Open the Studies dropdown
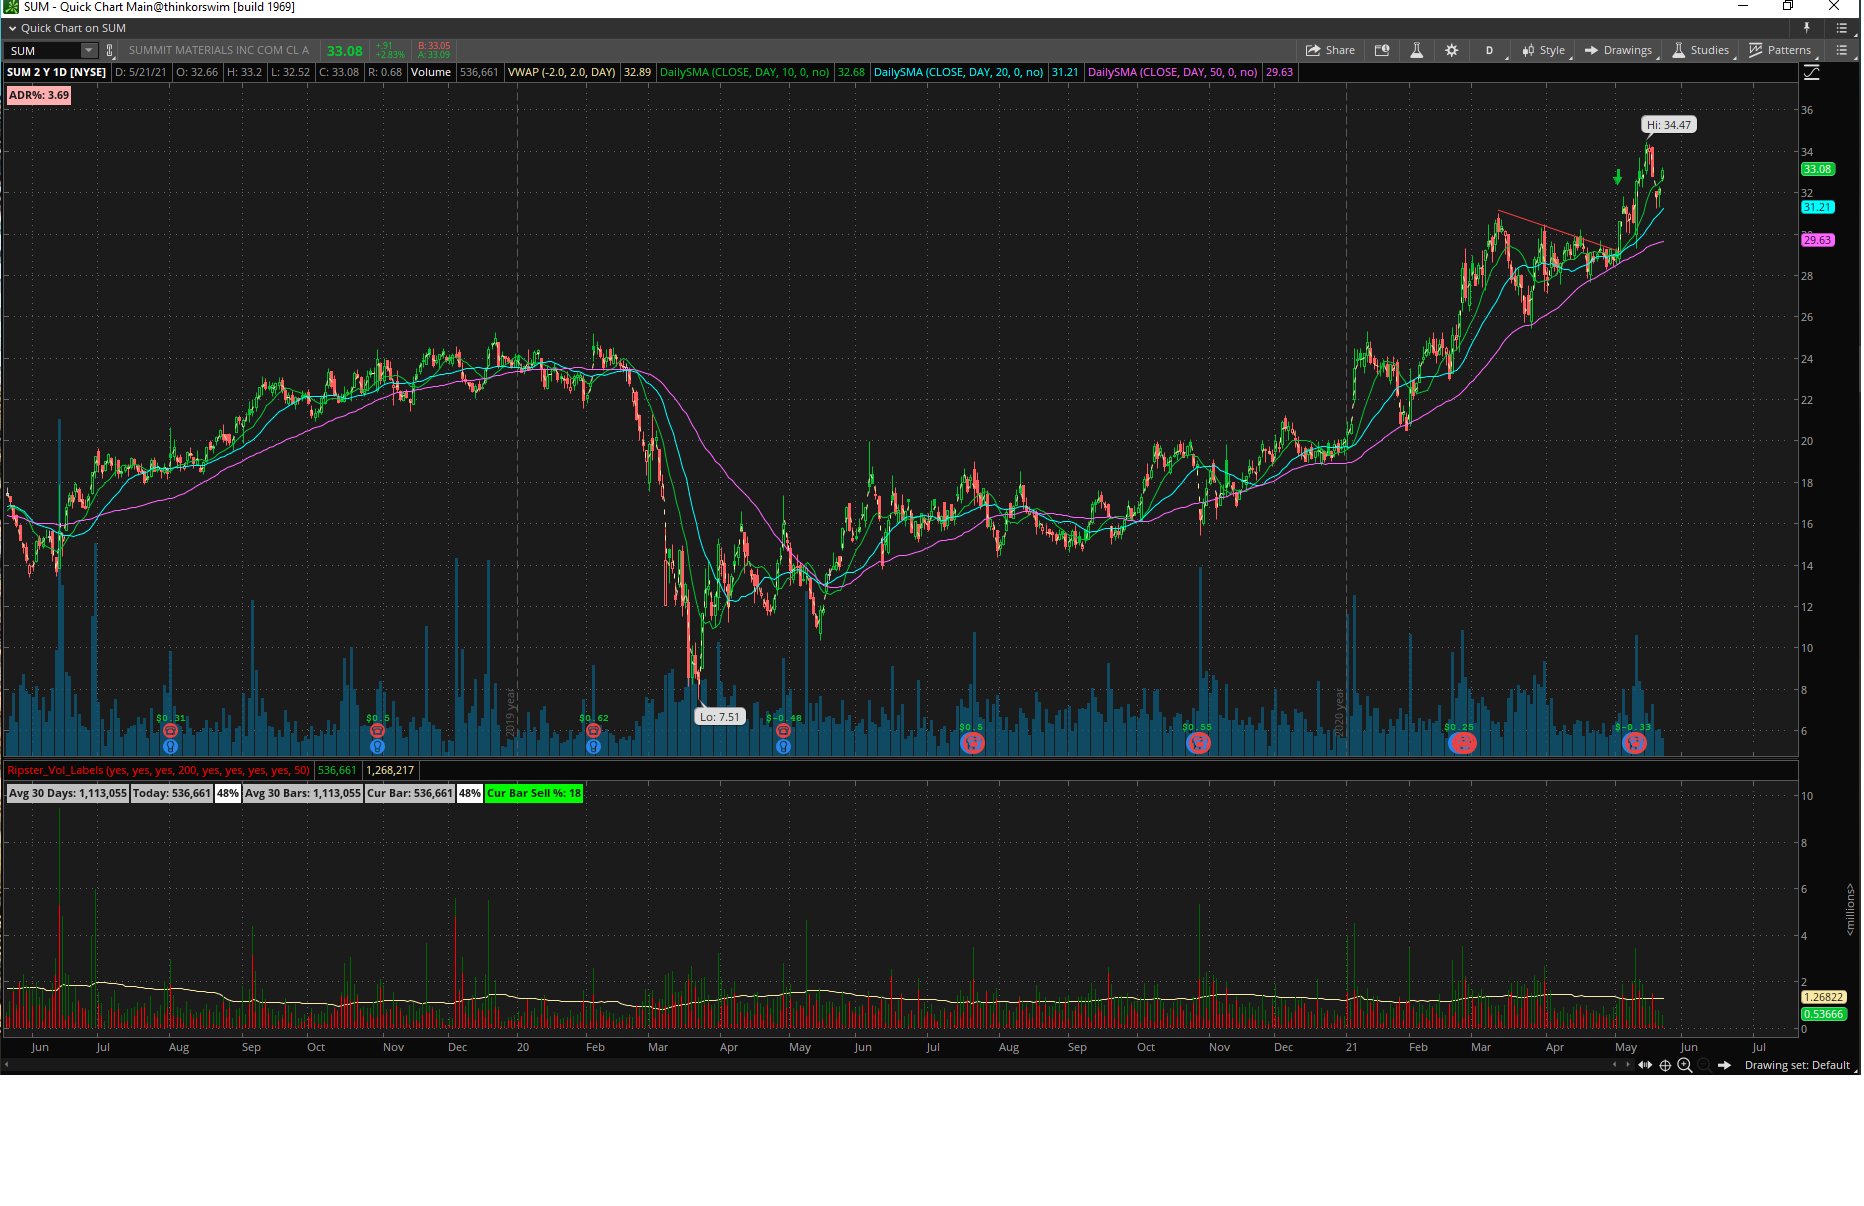Image resolution: width=1864 pixels, height=1206 pixels. [1700, 50]
